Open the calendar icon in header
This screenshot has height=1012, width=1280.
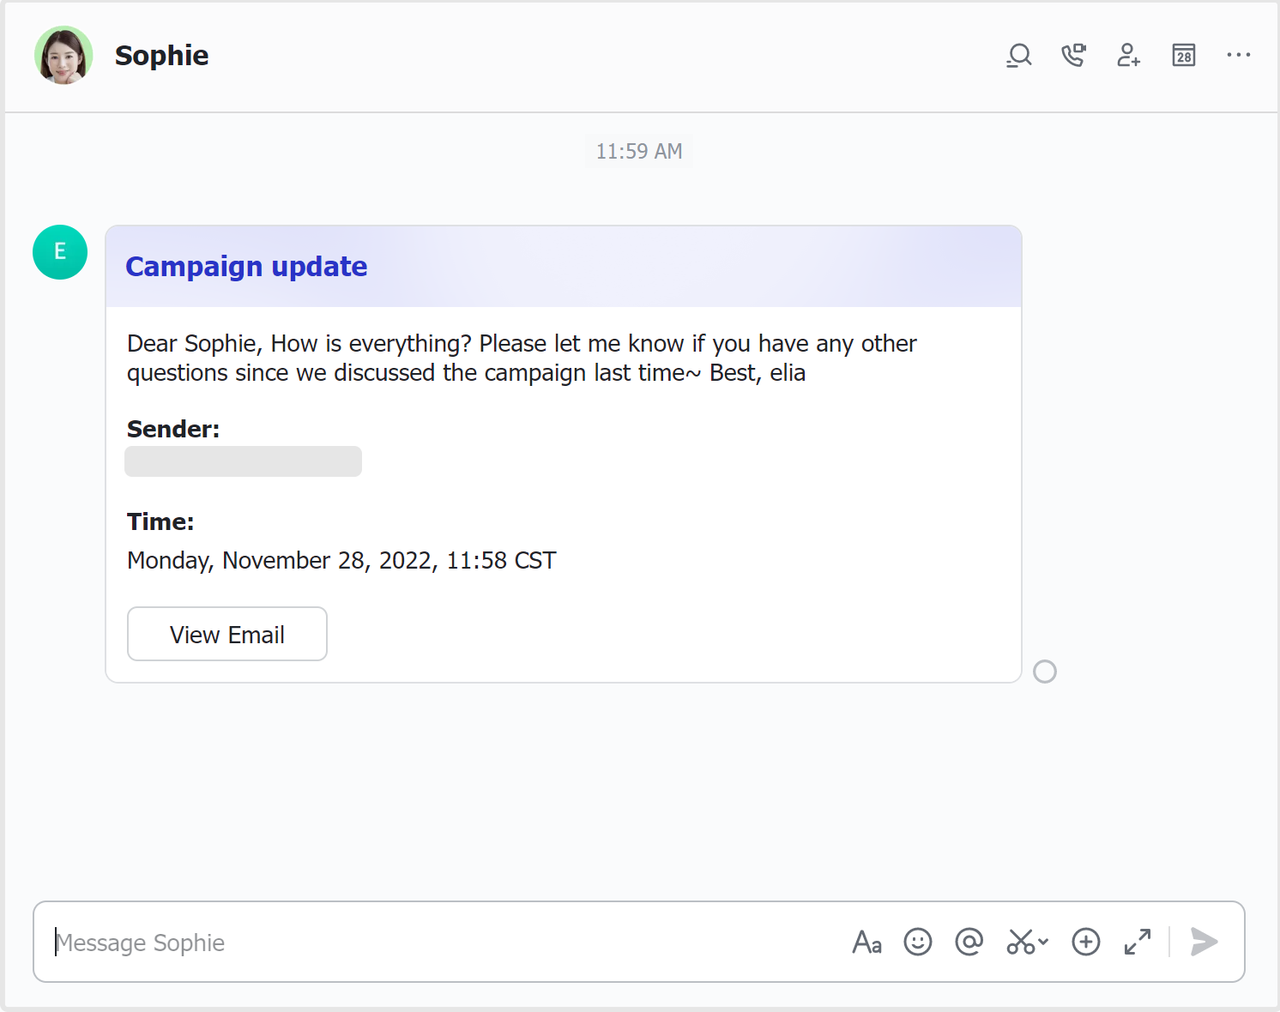[x=1184, y=56]
